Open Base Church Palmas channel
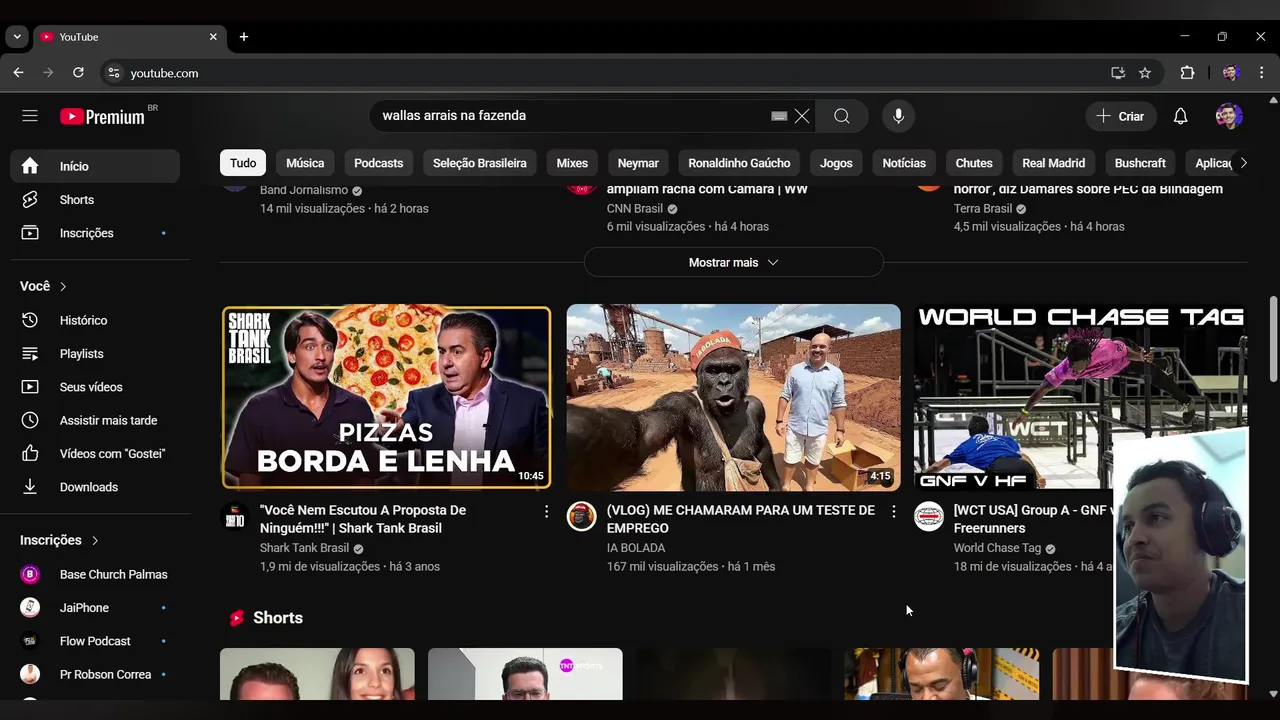Viewport: 1280px width, 720px height. click(x=95, y=574)
